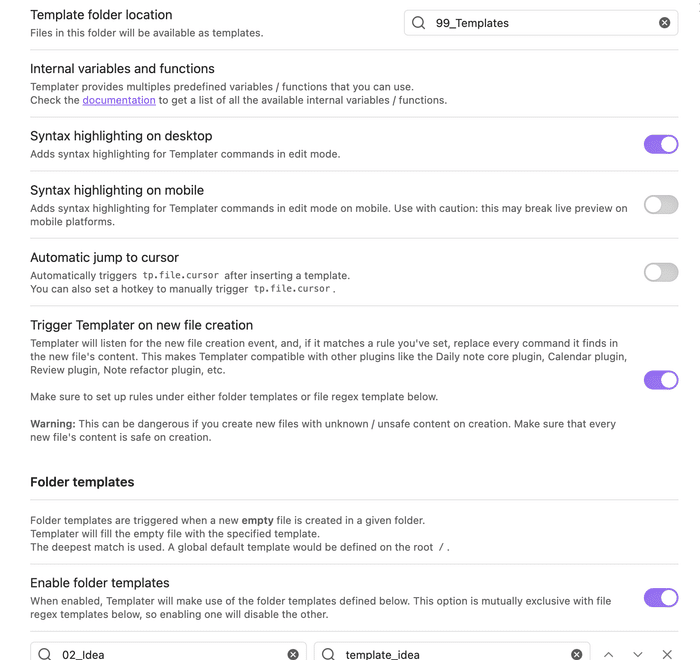Turn on Automatic jump to cursor
Screen dimensions: 700x660
[x=661, y=272]
